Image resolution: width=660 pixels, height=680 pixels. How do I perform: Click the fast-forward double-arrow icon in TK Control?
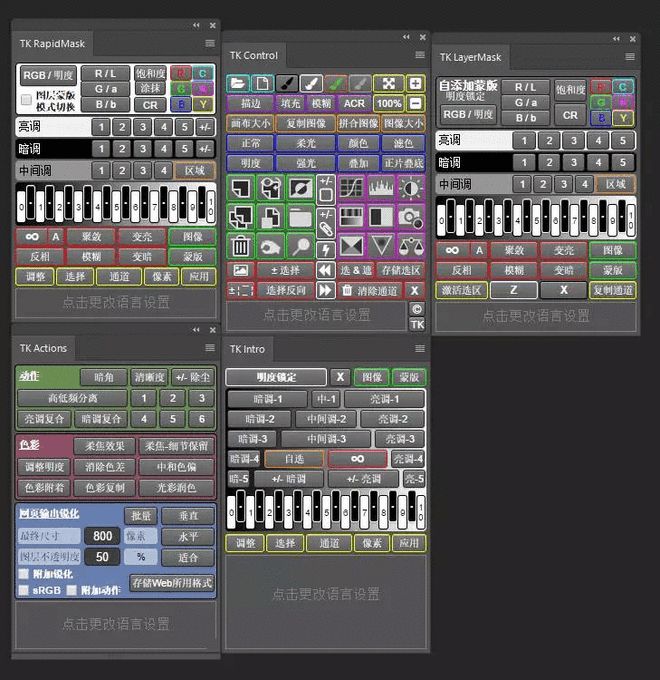tap(325, 290)
